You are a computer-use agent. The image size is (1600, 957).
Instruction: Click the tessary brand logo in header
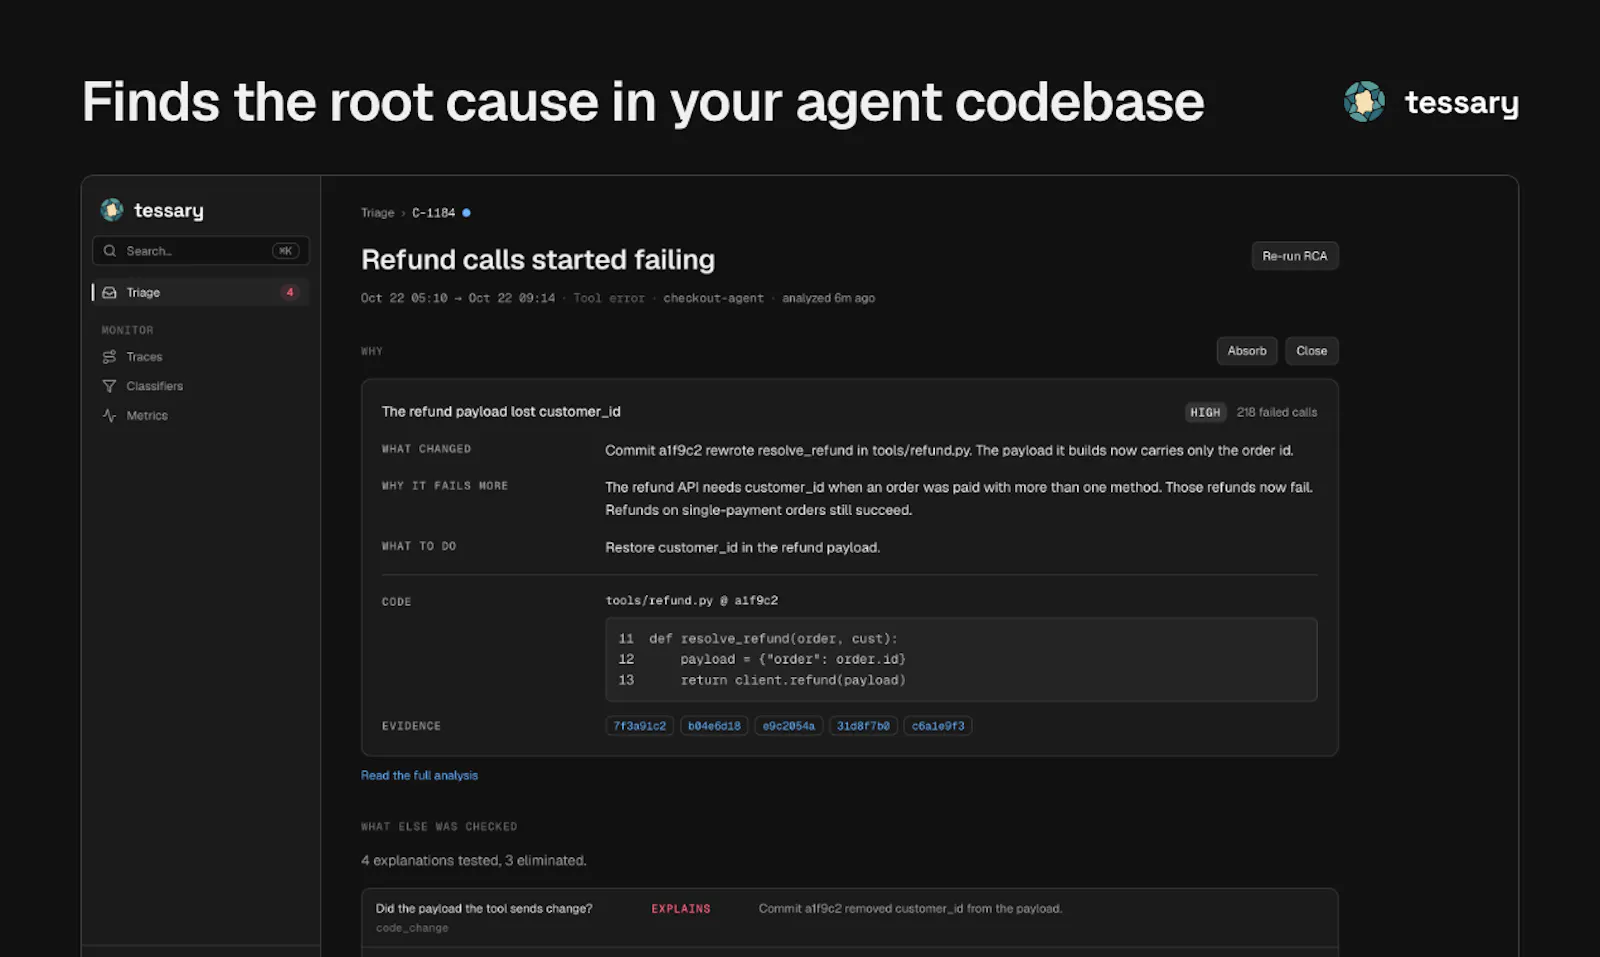pos(1431,102)
